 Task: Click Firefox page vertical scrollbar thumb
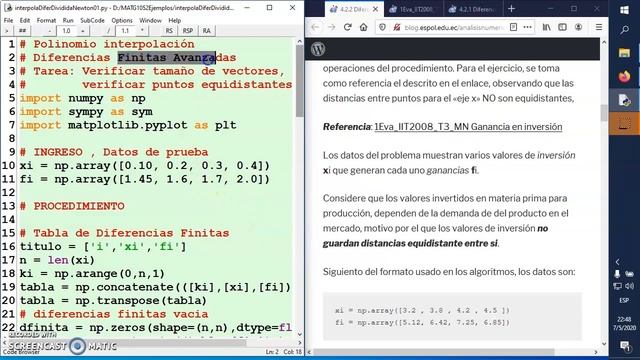604,113
